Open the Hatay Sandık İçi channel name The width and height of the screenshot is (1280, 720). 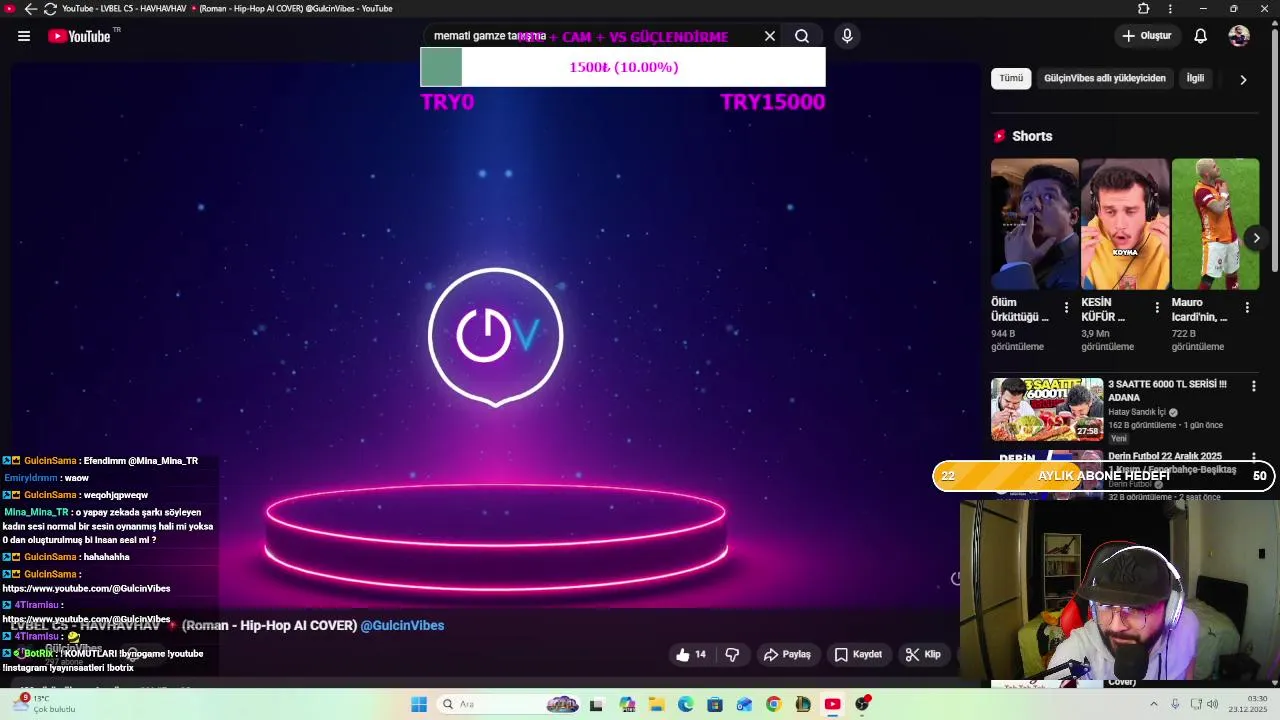point(1137,412)
